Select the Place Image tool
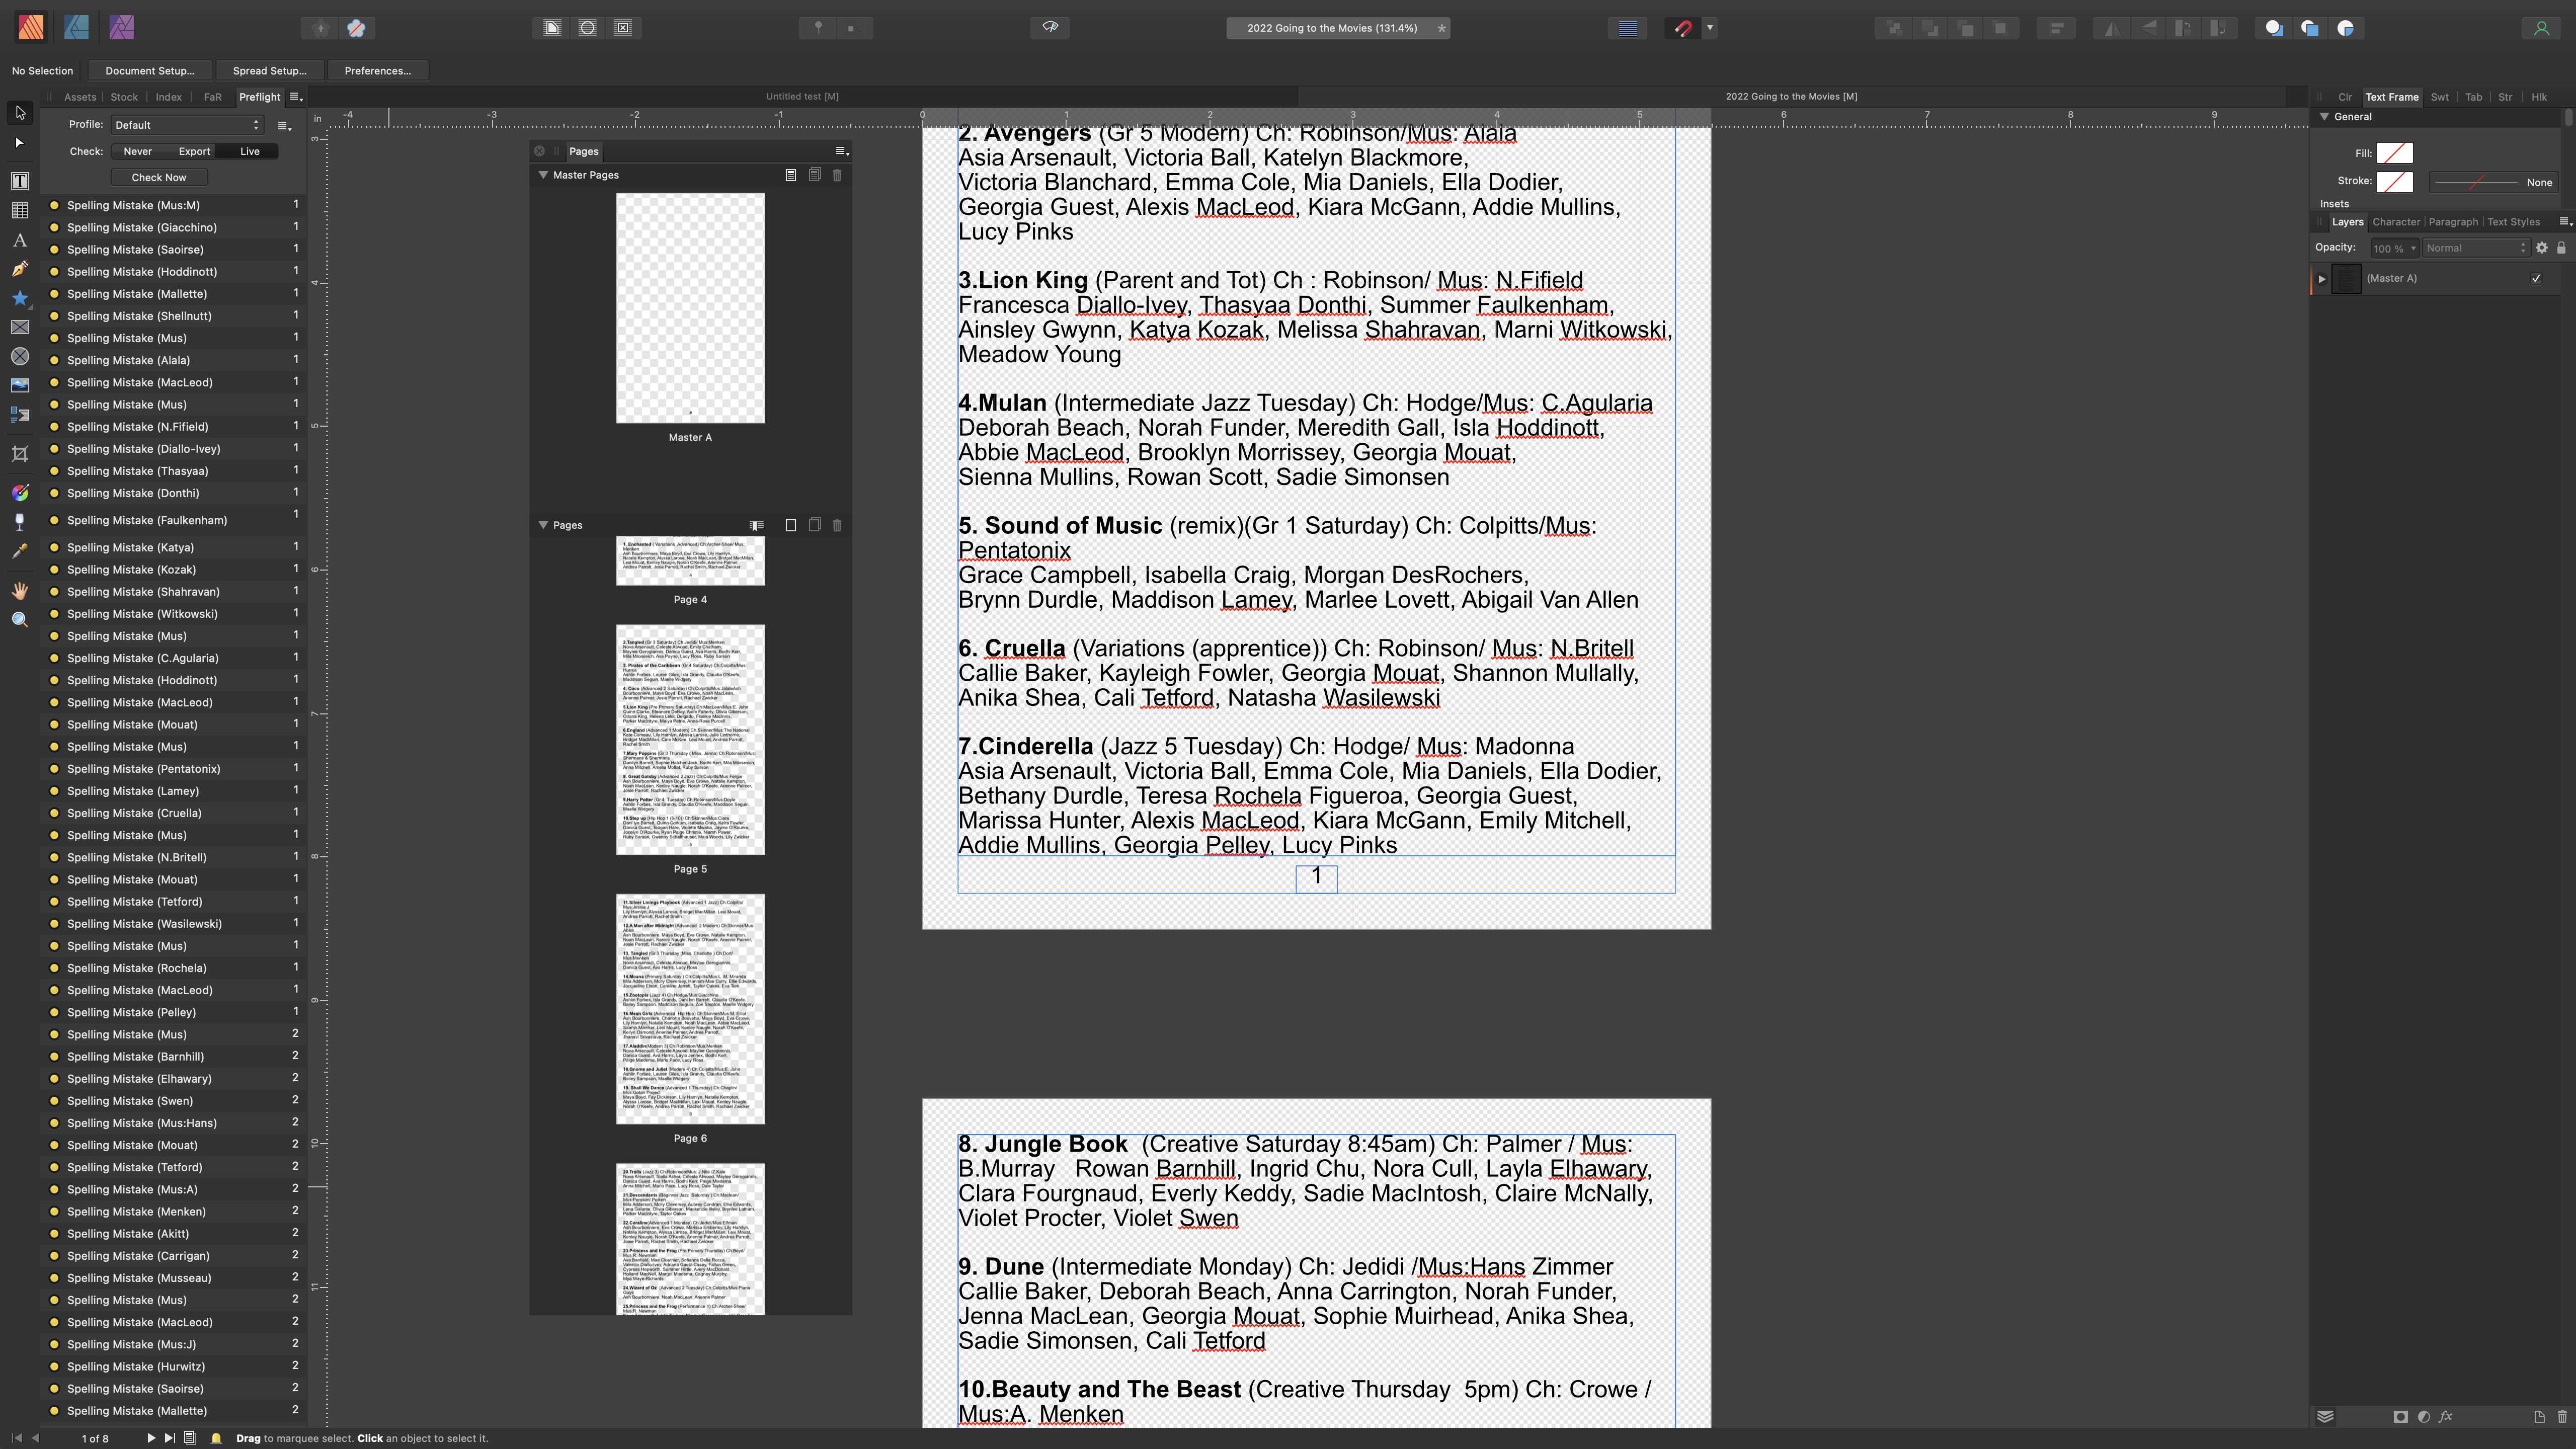Viewport: 2576px width, 1449px height. click(19, 385)
